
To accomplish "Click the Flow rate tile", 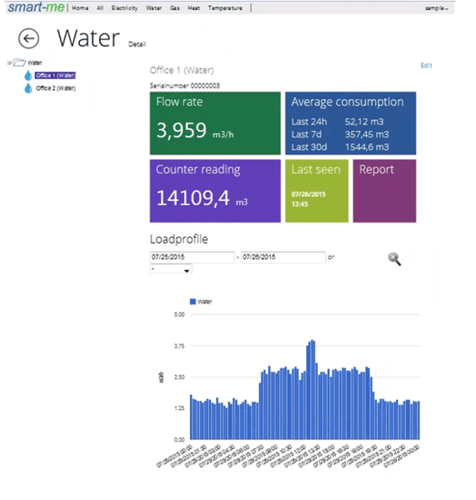I will coord(215,123).
